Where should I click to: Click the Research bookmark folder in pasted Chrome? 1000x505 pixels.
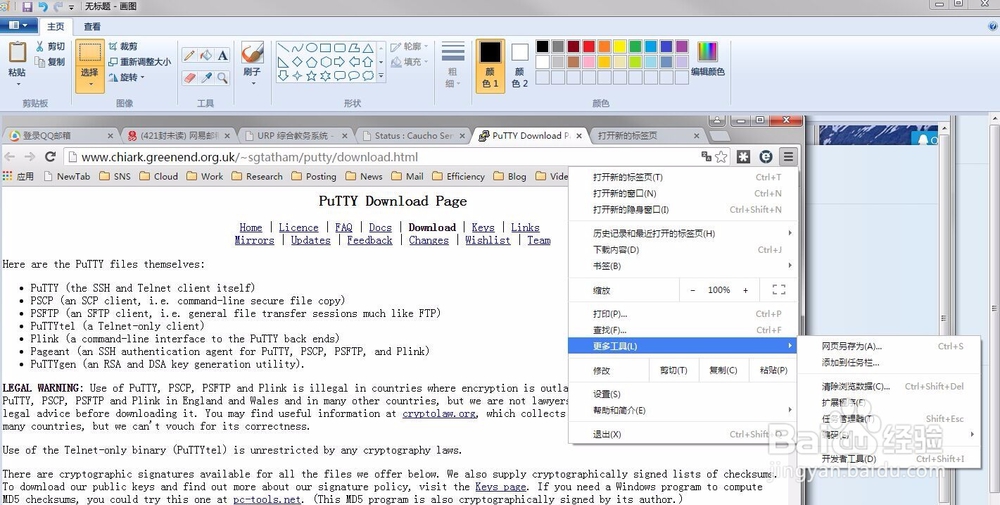(x=258, y=177)
